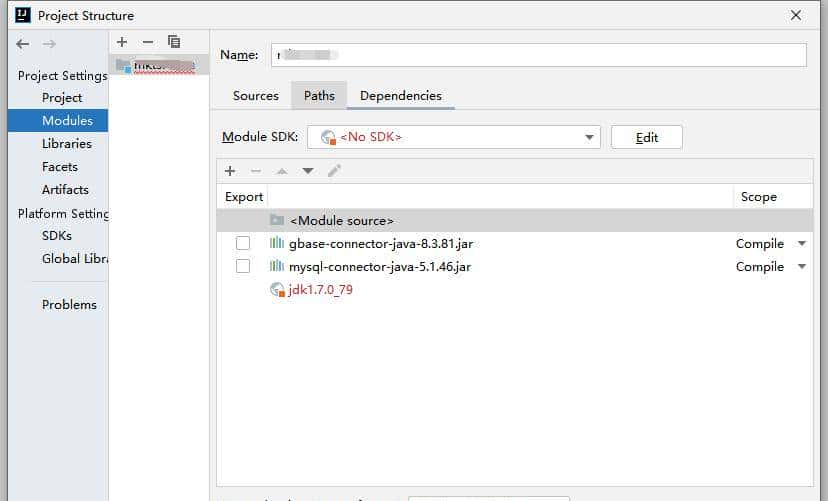Add a new module with plus icon

(122, 42)
